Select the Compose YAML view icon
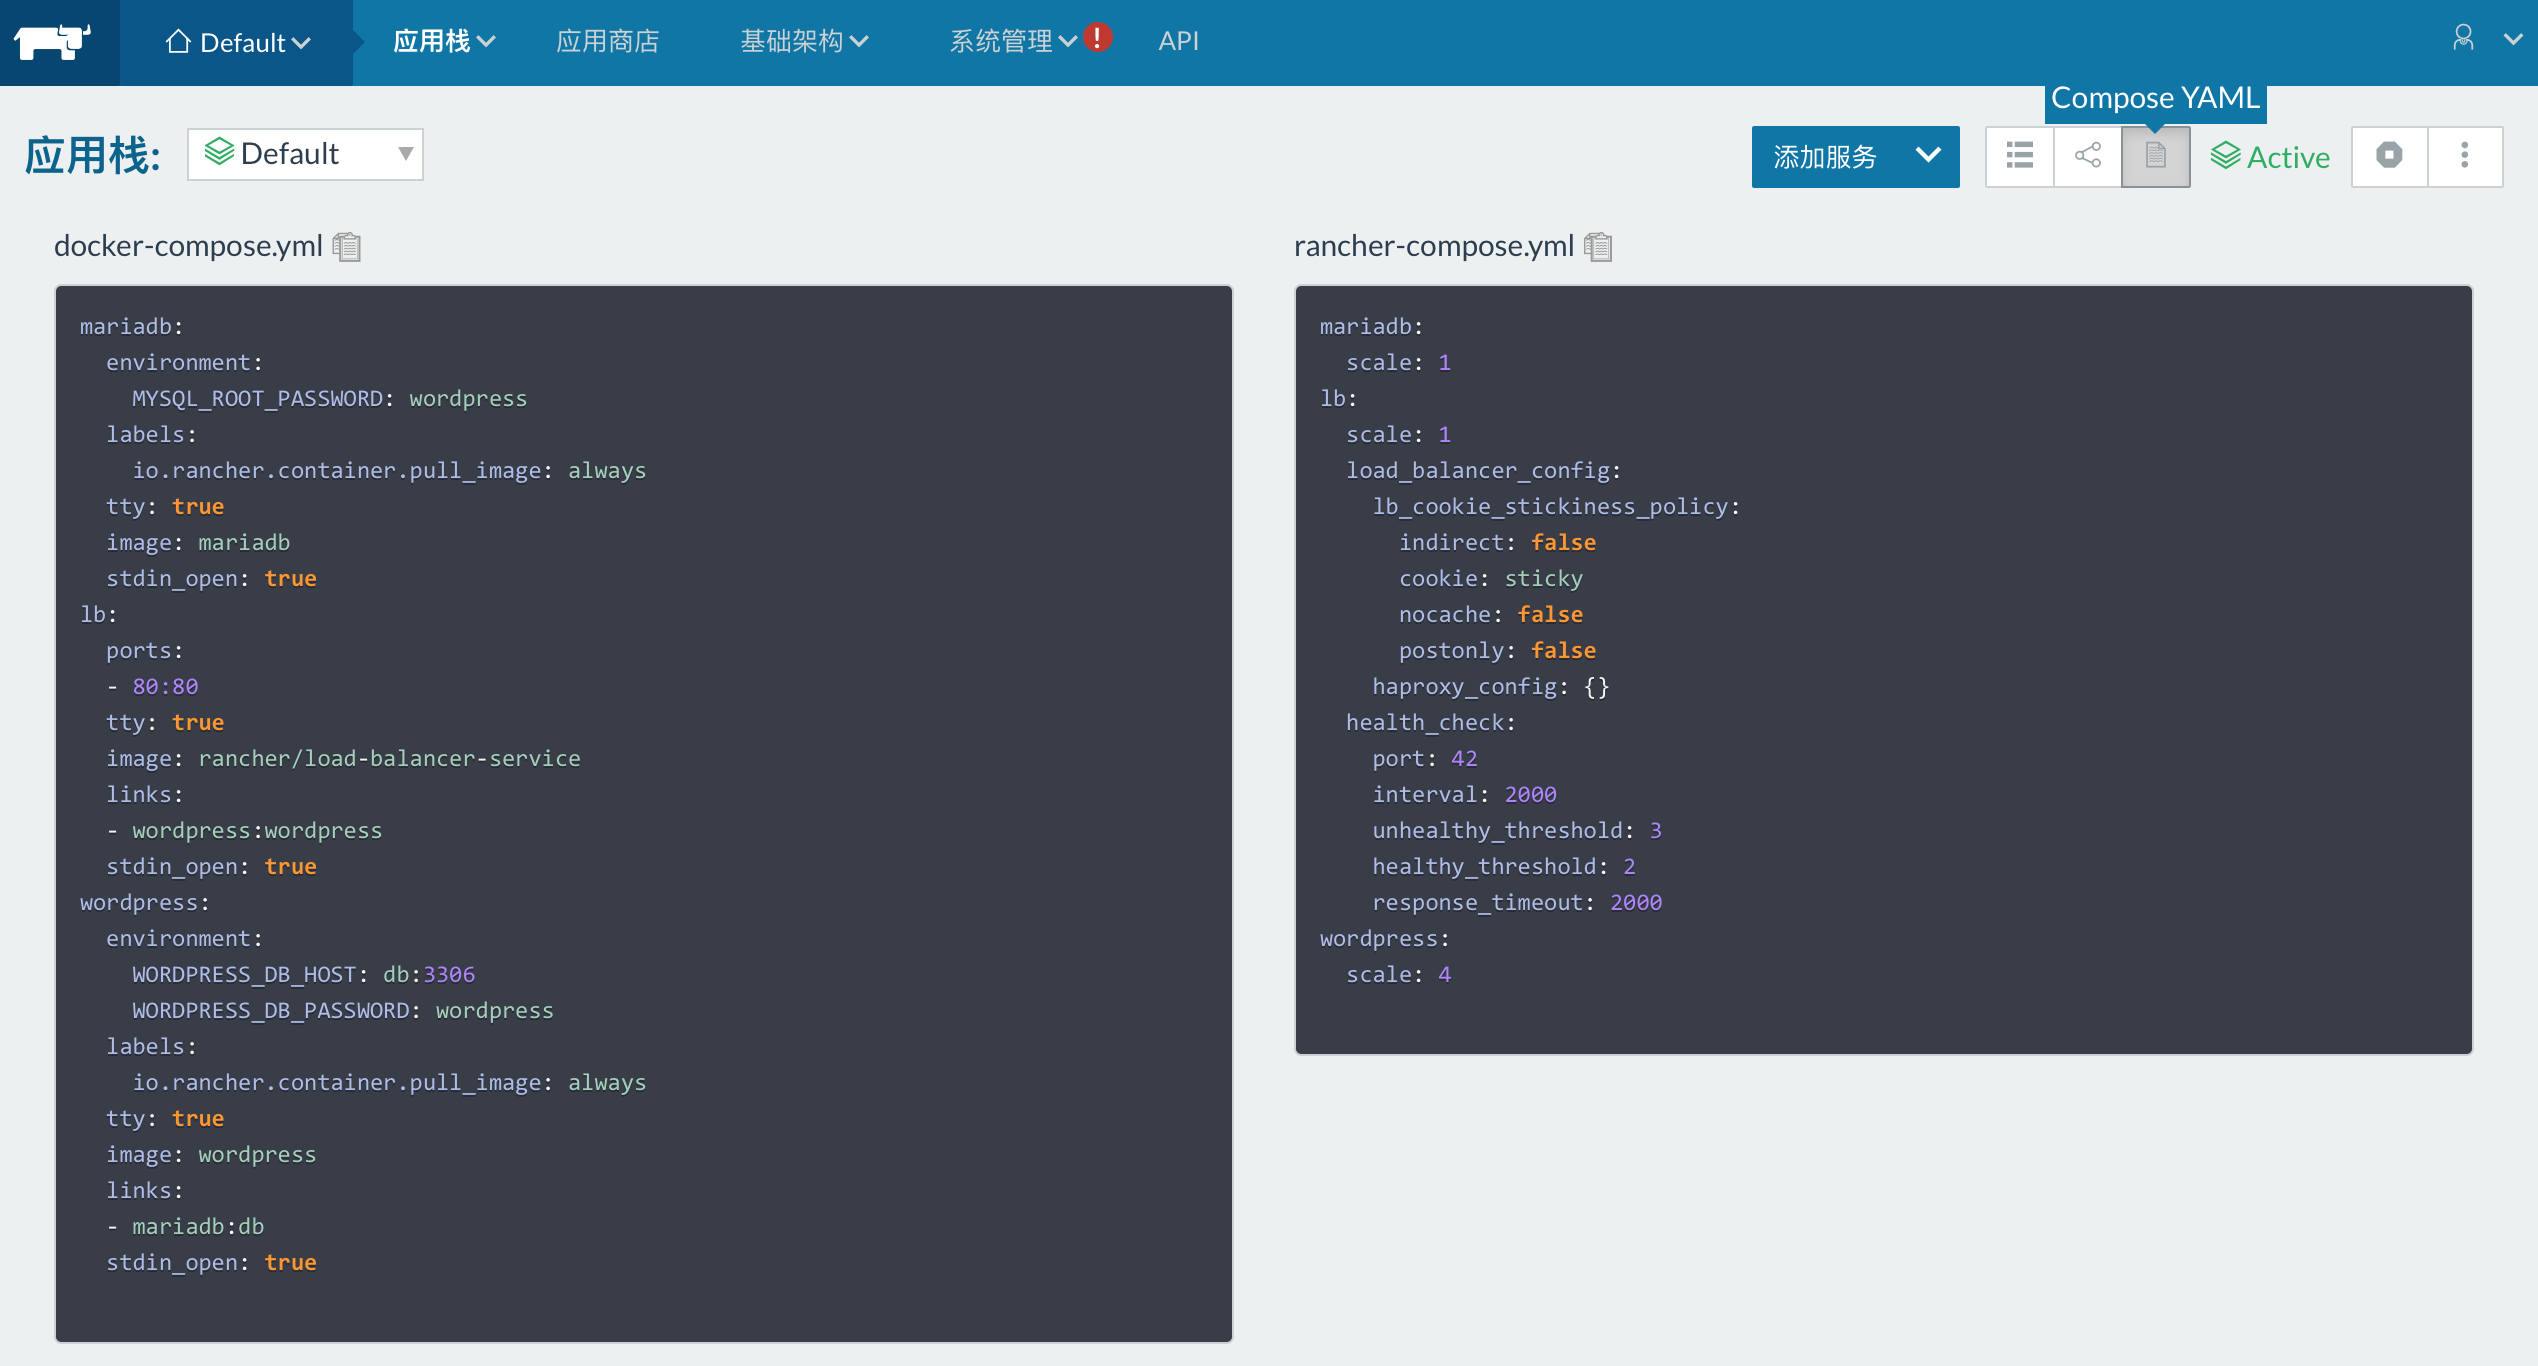Viewport: 2538px width, 1366px height. 2156,156
